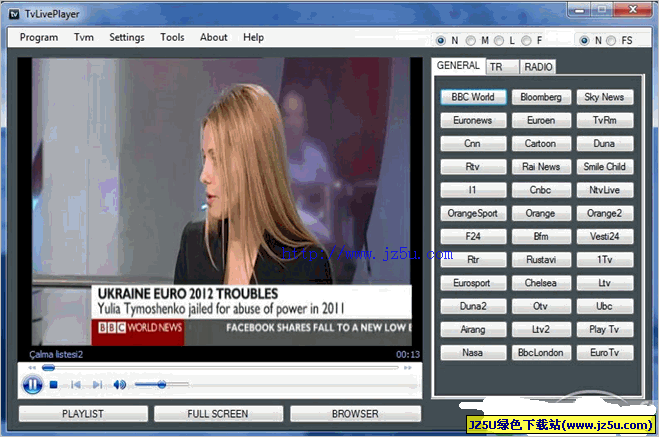This screenshot has width=659, height=437.
Task: Play the Ltv2 channel
Action: (x=541, y=329)
